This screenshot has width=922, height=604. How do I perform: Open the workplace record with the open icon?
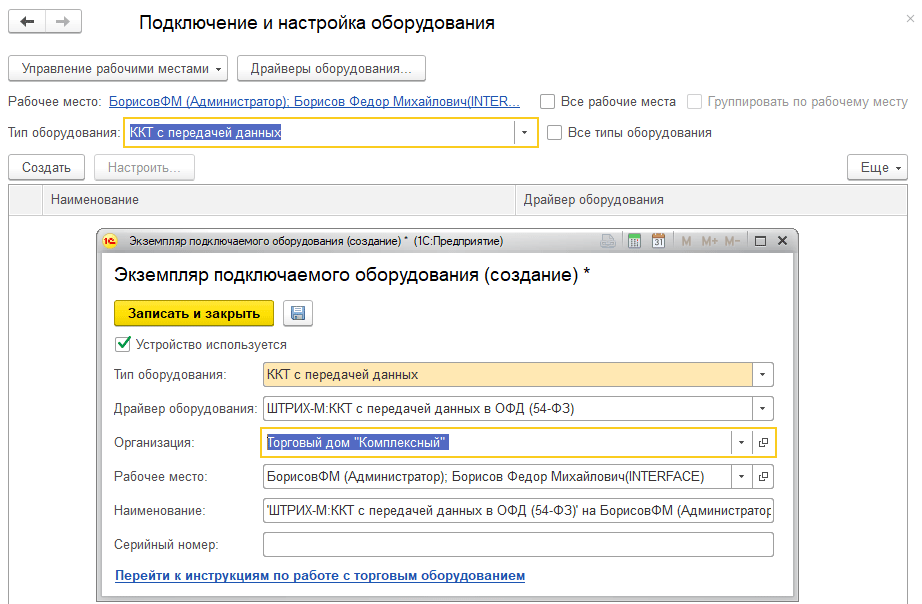(763, 476)
